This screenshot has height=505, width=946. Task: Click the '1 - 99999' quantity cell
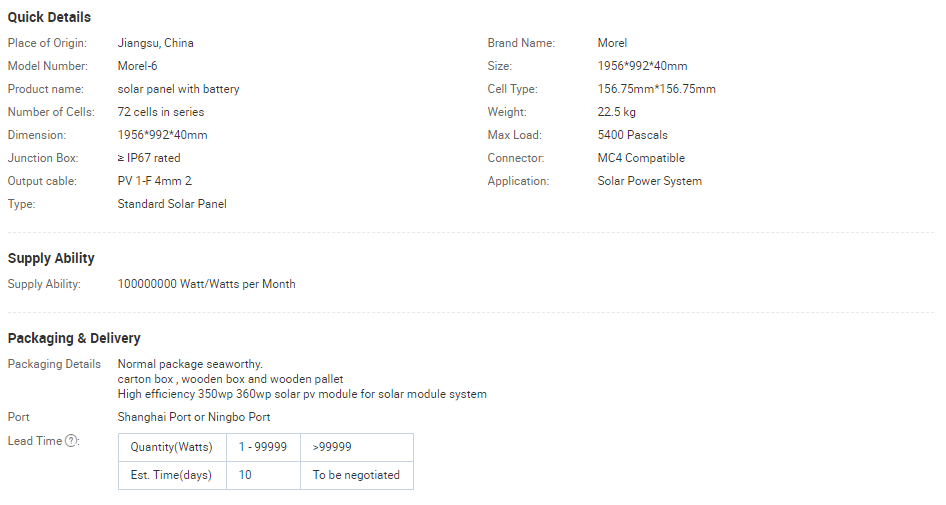pos(263,447)
